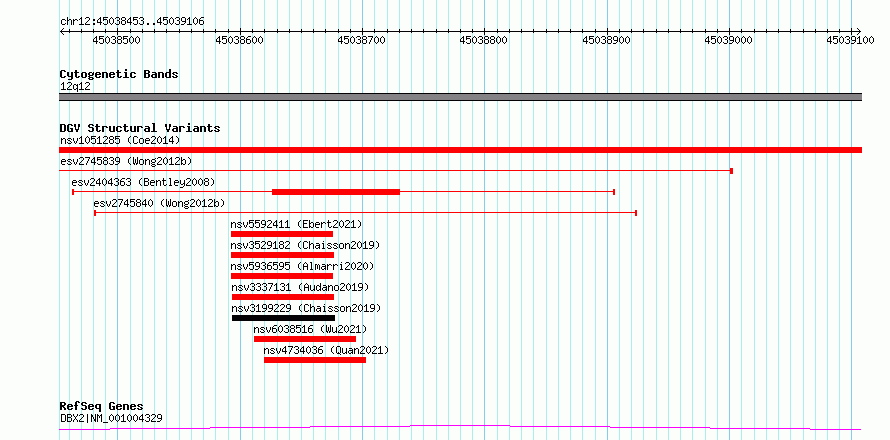Select the red bar under nsv6038516

(305, 339)
